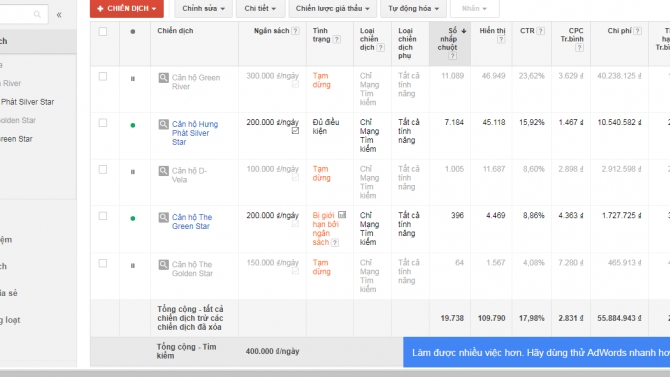This screenshot has width=670, height=377.
Task: Sort by Số nhấp chuột column arrow
Action: tap(464, 31)
